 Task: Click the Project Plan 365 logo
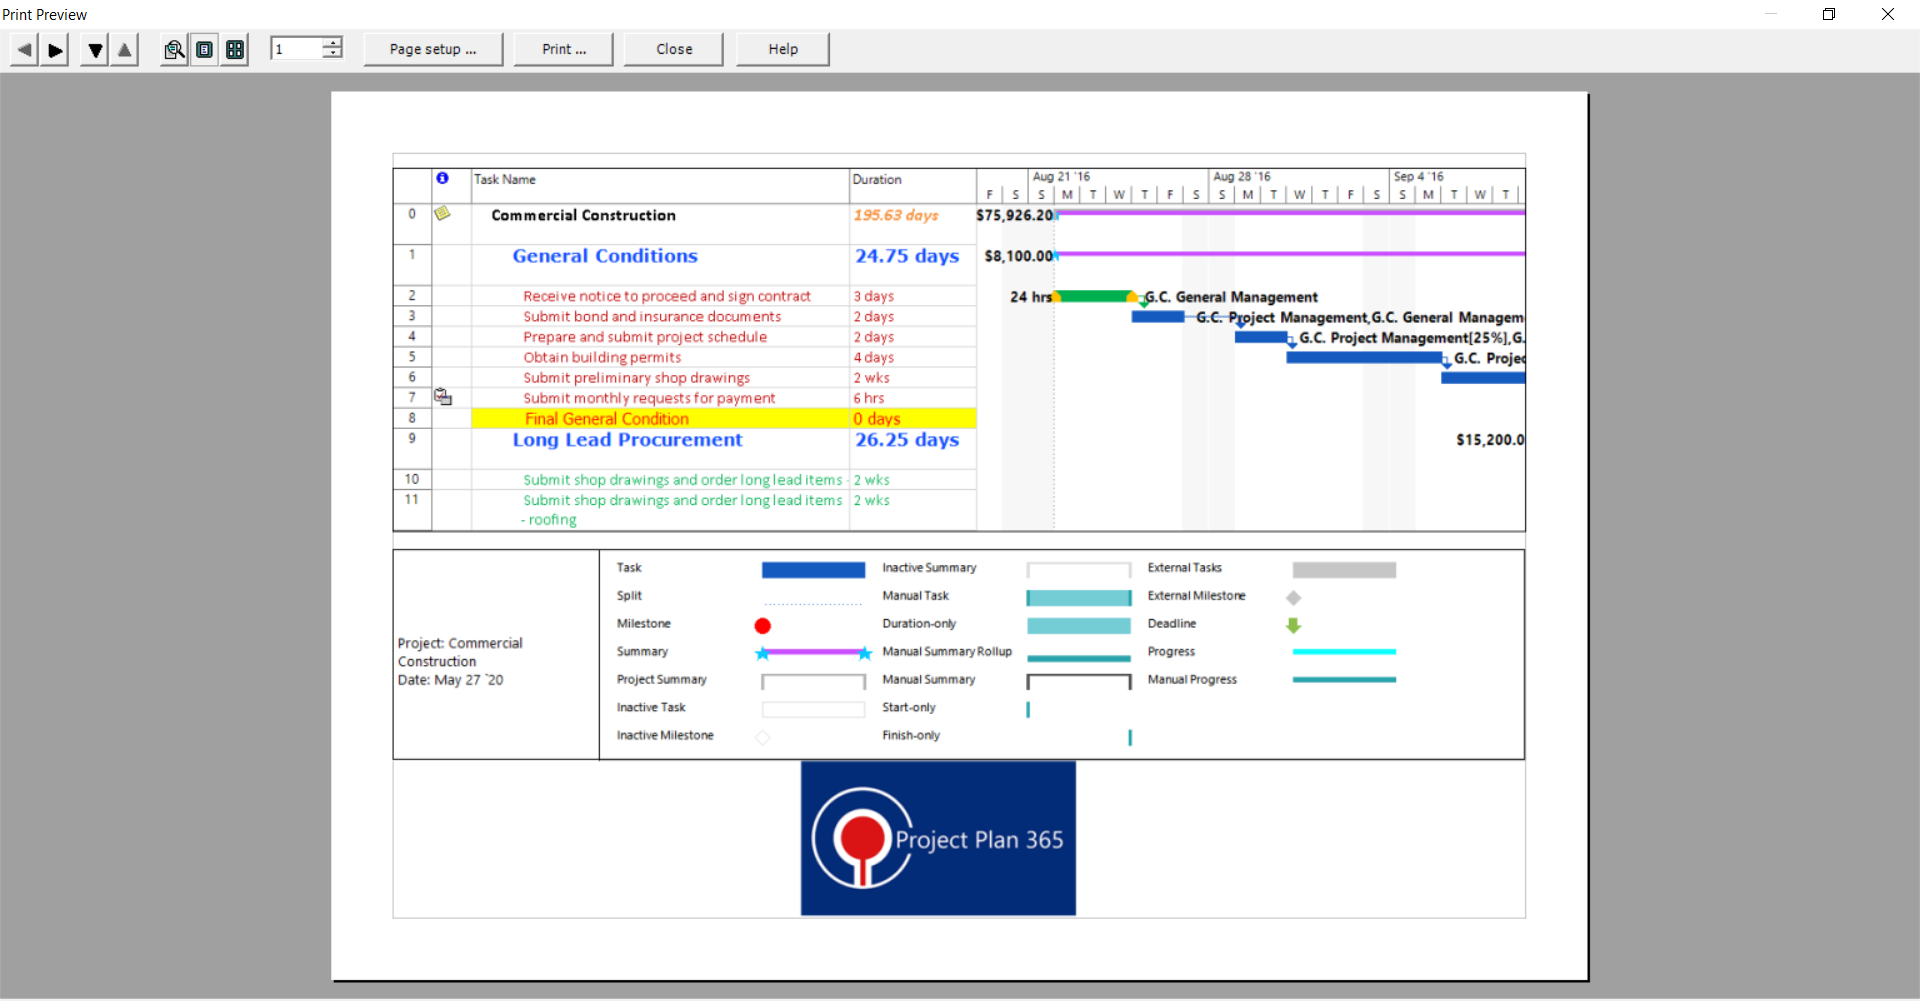[938, 838]
